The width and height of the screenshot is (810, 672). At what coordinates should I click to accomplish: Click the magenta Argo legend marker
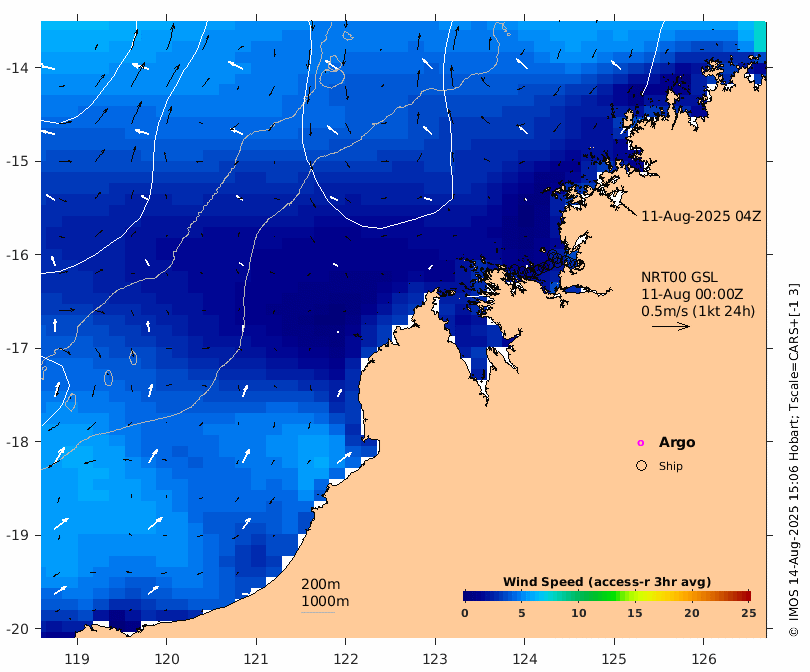tap(641, 443)
